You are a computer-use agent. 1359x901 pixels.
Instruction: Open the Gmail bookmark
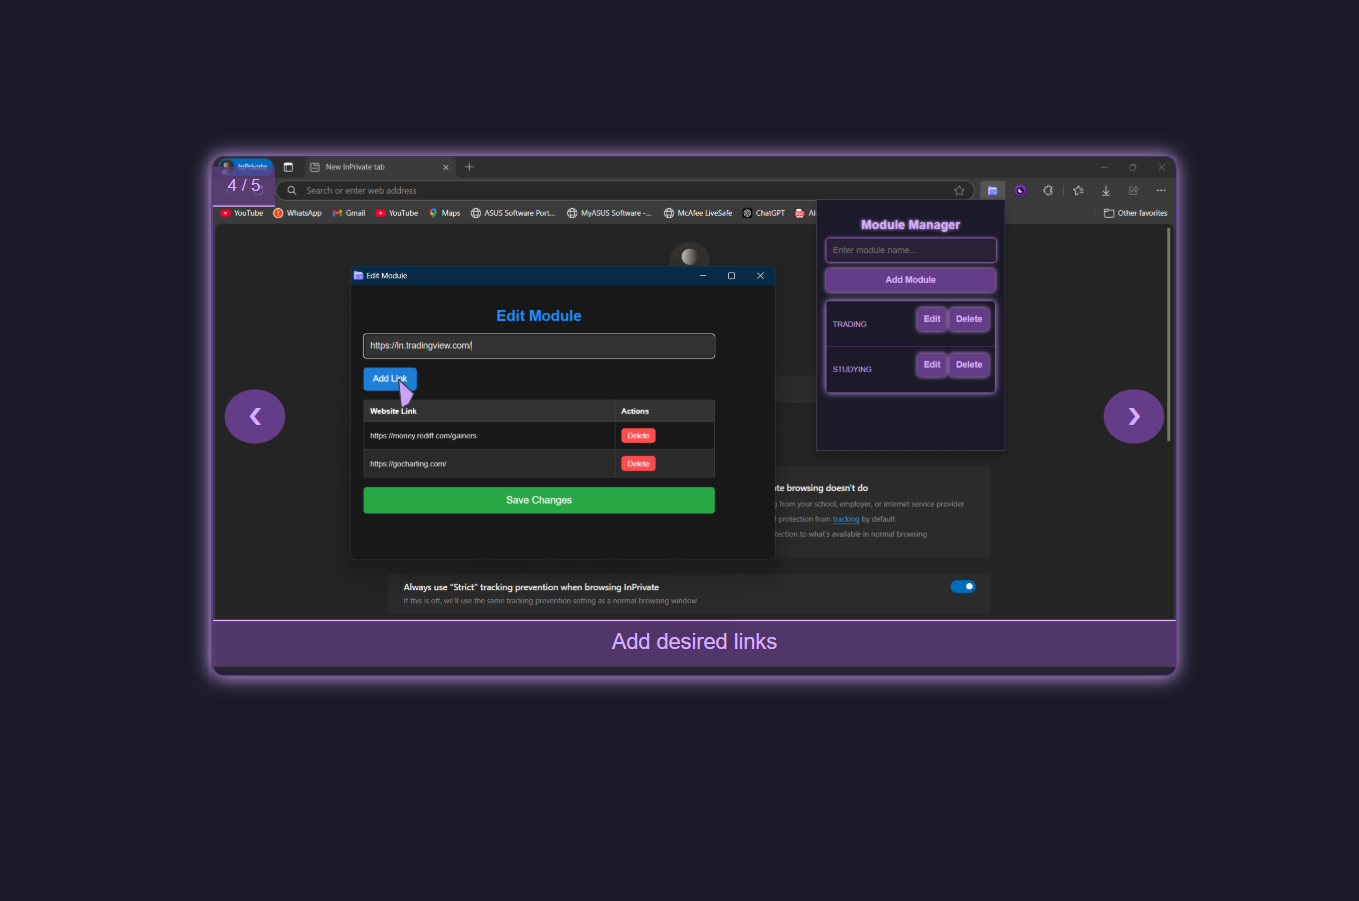(348, 213)
